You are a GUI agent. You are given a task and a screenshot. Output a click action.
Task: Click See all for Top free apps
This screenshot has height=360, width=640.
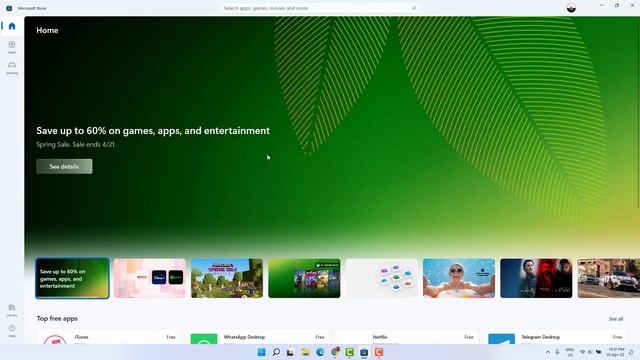(616, 319)
